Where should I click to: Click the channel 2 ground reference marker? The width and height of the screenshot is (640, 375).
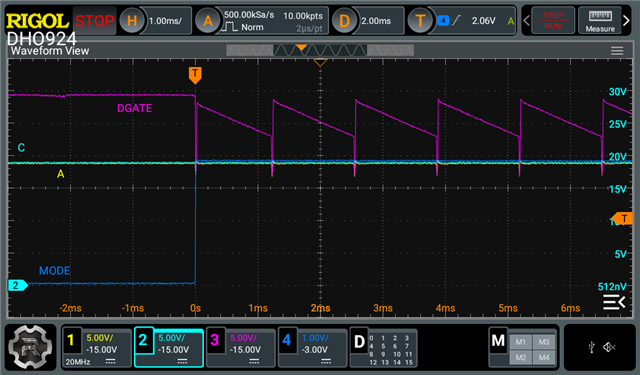(x=18, y=285)
